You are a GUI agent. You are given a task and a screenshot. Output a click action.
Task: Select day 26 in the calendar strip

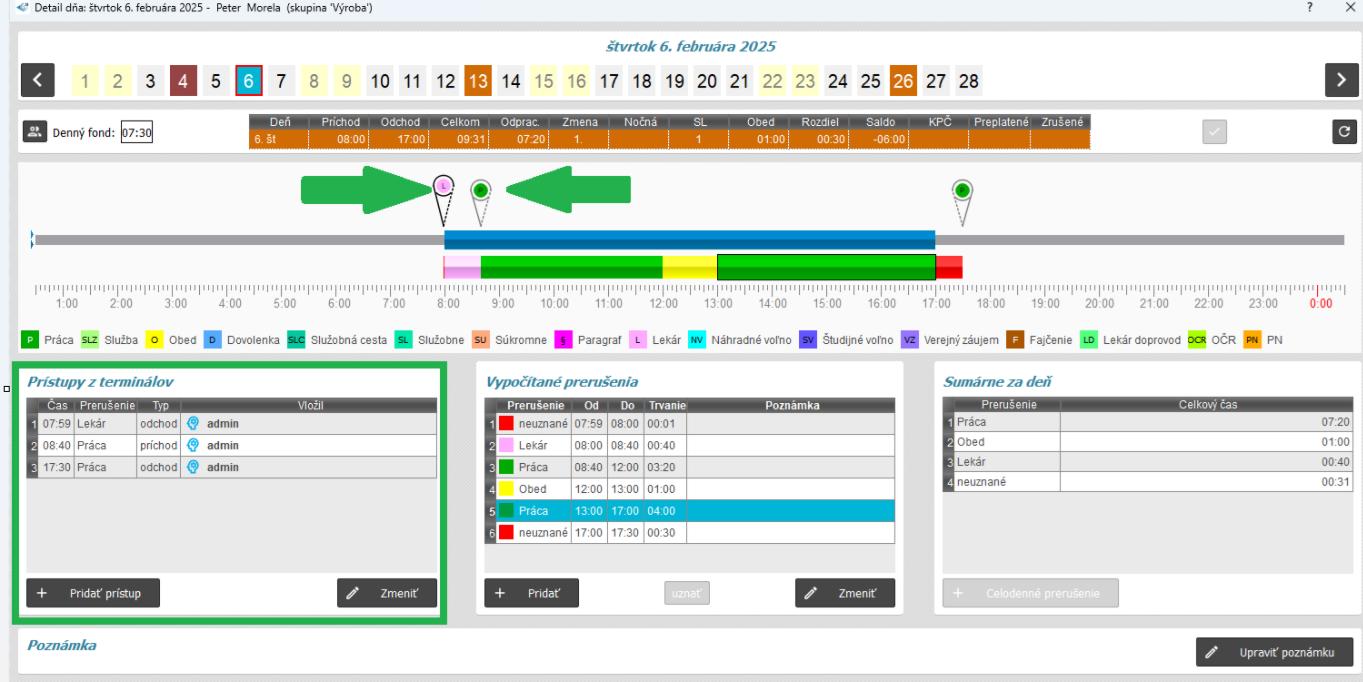(903, 80)
